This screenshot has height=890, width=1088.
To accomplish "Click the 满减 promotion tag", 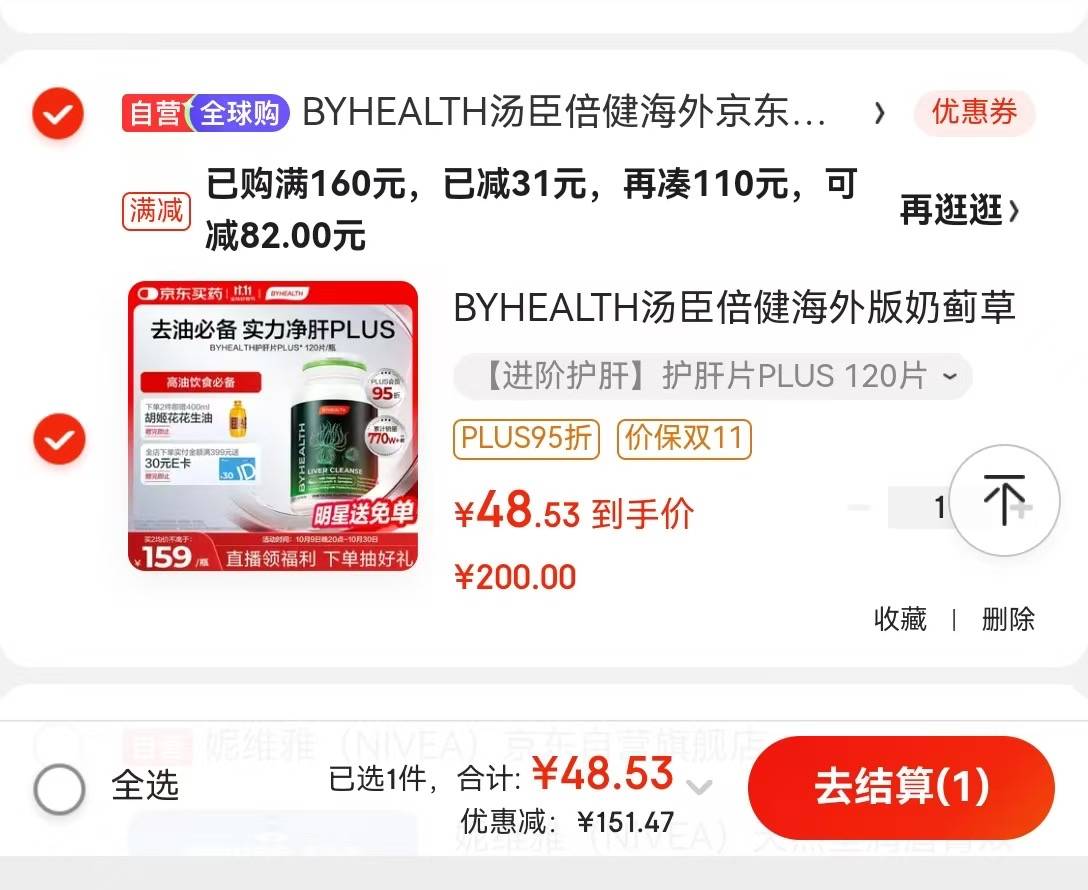I will pos(156,210).
